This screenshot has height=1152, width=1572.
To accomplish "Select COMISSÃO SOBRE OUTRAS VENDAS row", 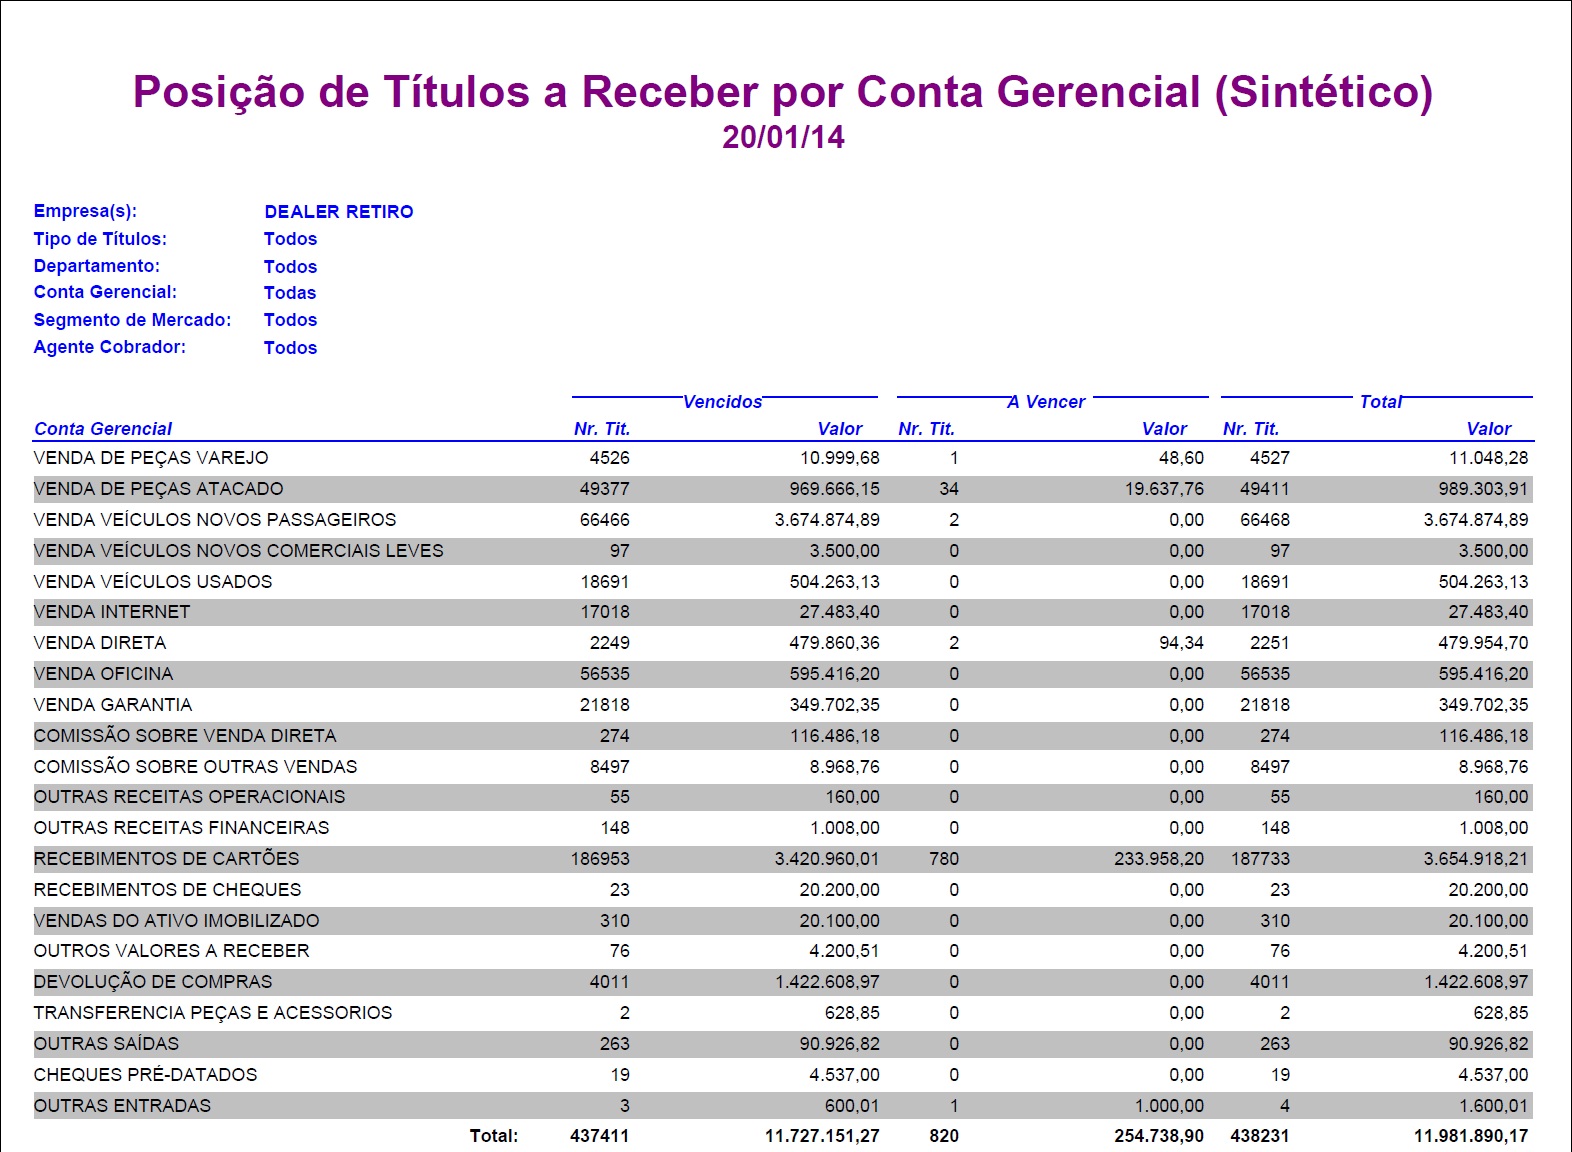I will (783, 767).
